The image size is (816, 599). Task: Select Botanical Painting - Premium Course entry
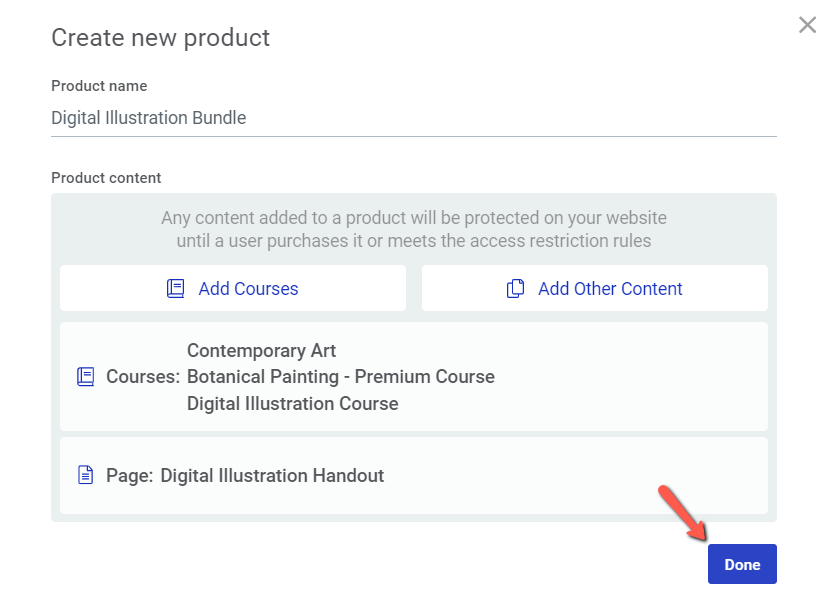click(x=341, y=377)
